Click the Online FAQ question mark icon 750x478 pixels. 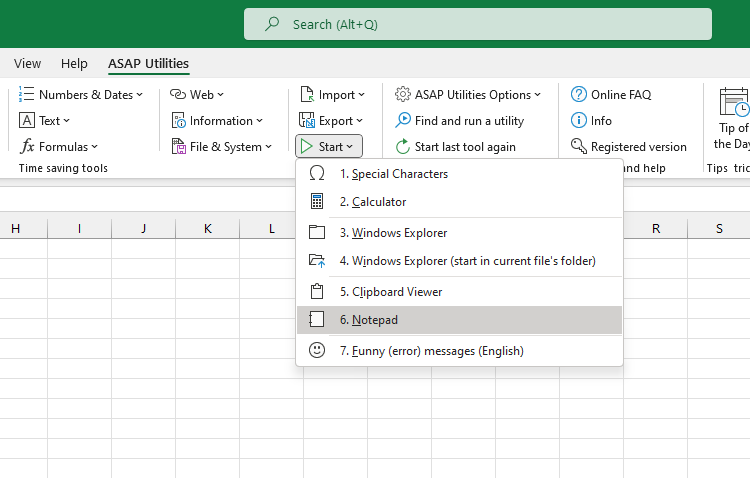click(x=579, y=94)
